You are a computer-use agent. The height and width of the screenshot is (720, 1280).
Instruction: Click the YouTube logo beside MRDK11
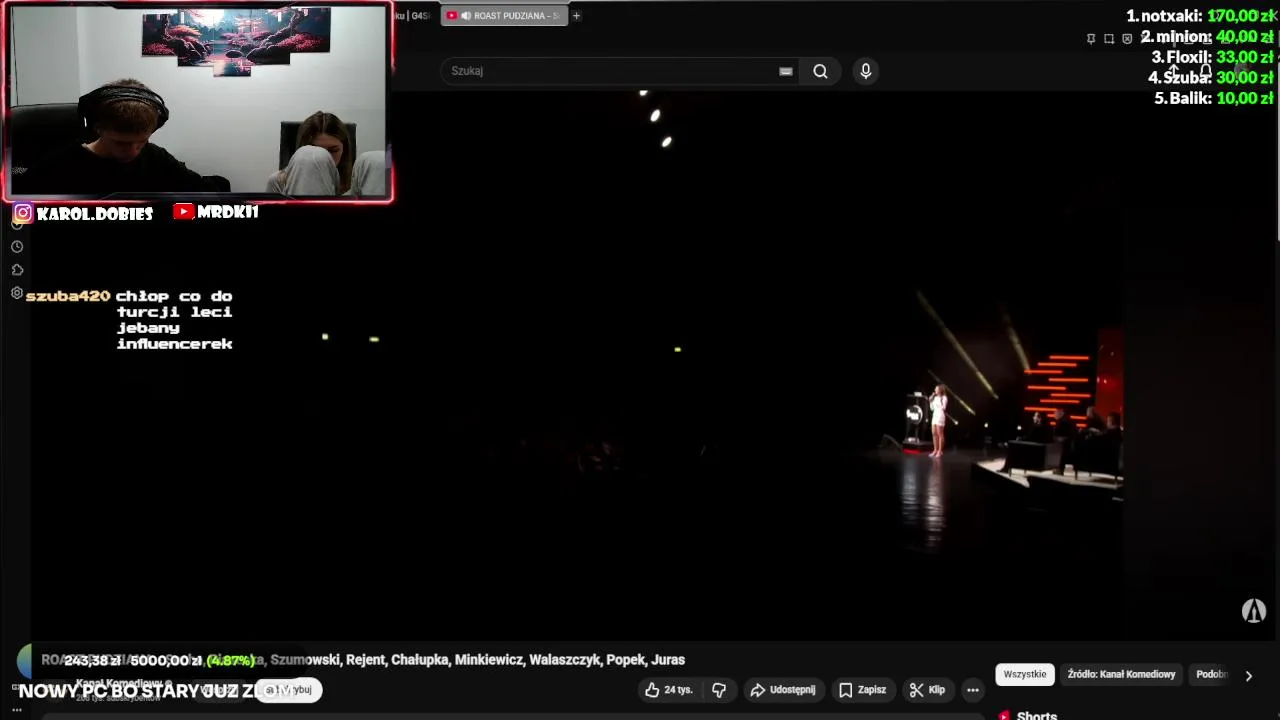pyautogui.click(x=183, y=212)
